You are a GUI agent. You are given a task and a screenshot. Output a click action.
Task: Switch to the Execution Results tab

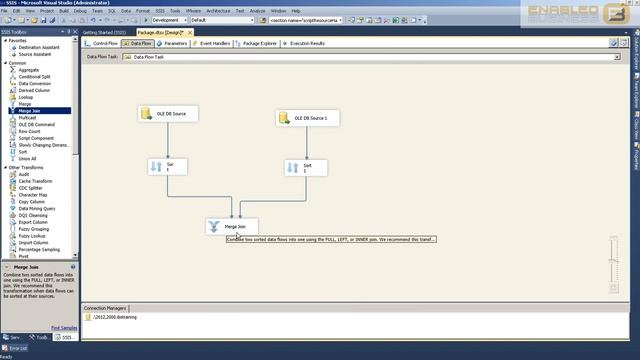[x=303, y=43]
